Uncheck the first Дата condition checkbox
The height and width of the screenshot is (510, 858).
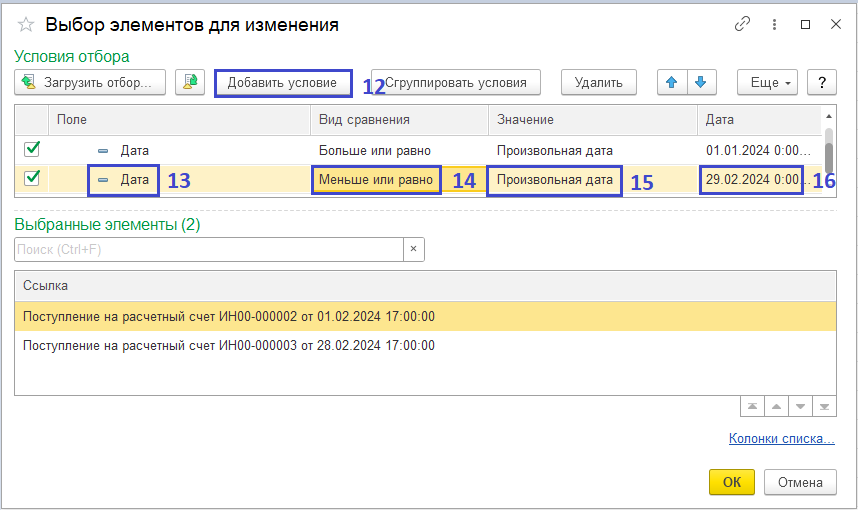tap(32, 150)
